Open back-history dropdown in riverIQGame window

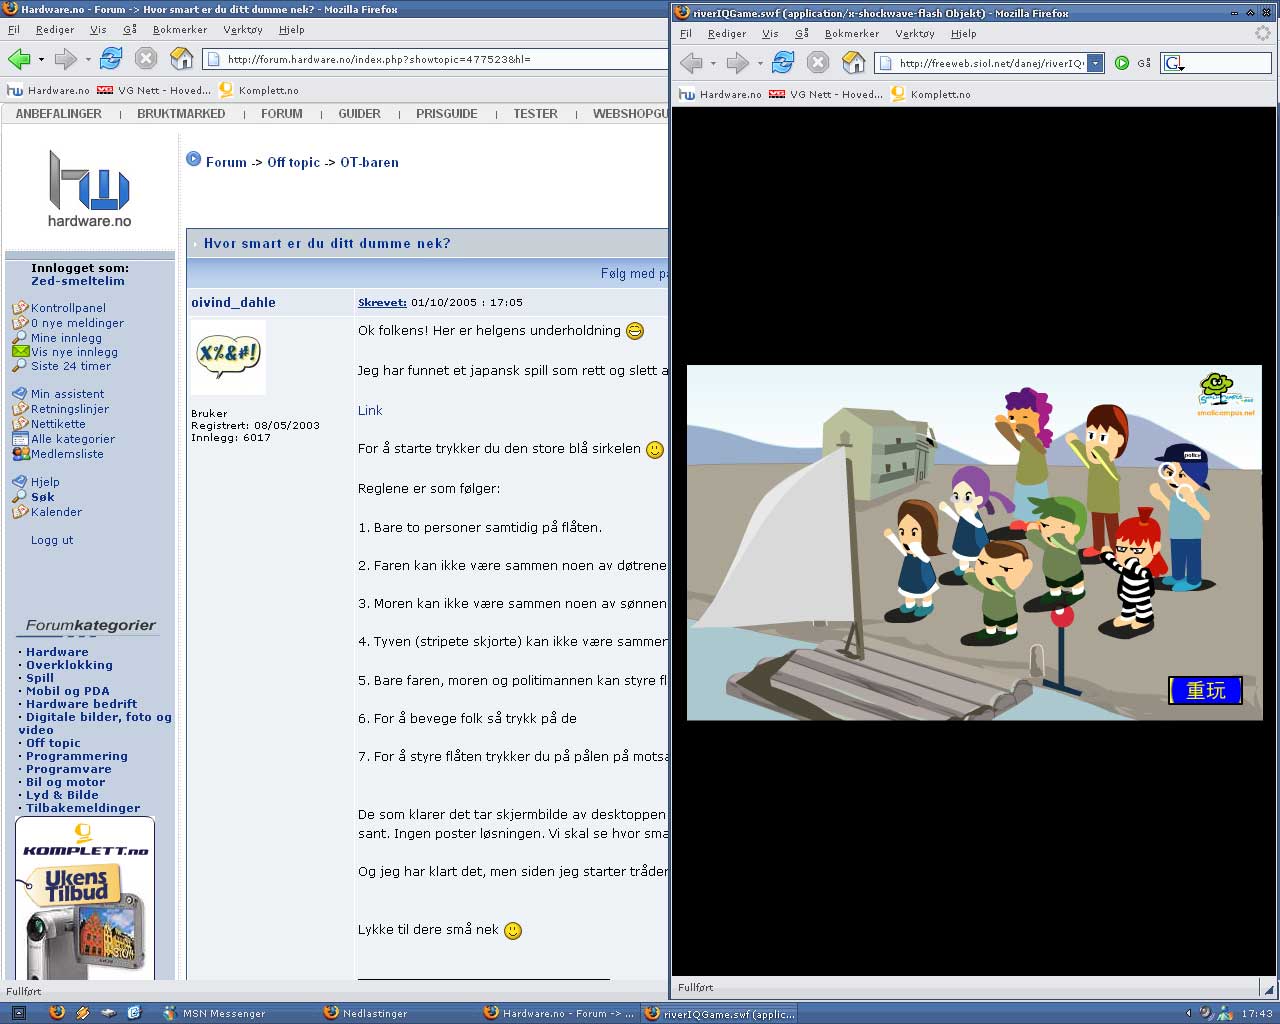point(713,64)
